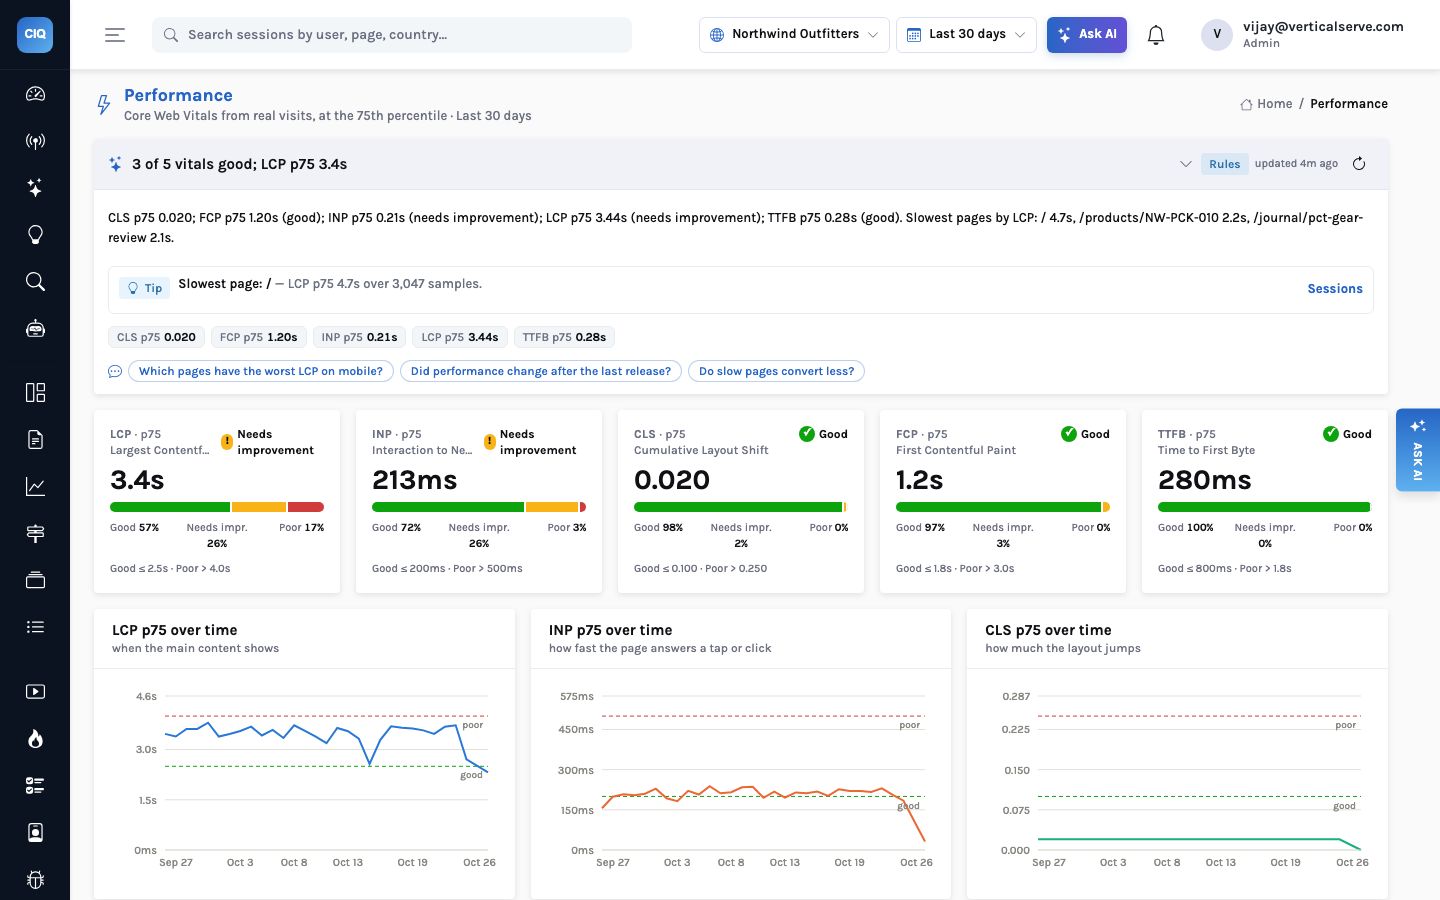This screenshot has width=1440, height=900.
Task: Open the stacked cards sidebar icon
Action: point(35,580)
